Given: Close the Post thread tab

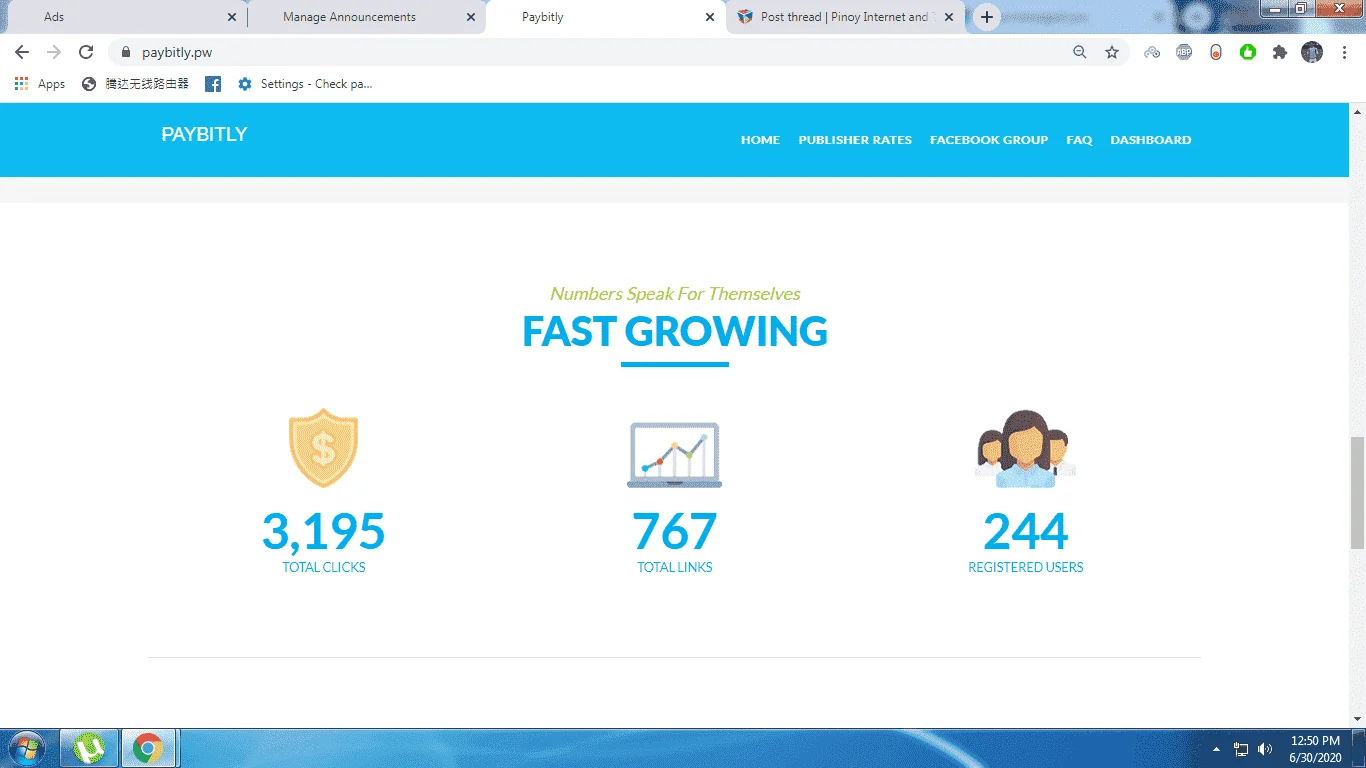Looking at the screenshot, I should click(949, 17).
